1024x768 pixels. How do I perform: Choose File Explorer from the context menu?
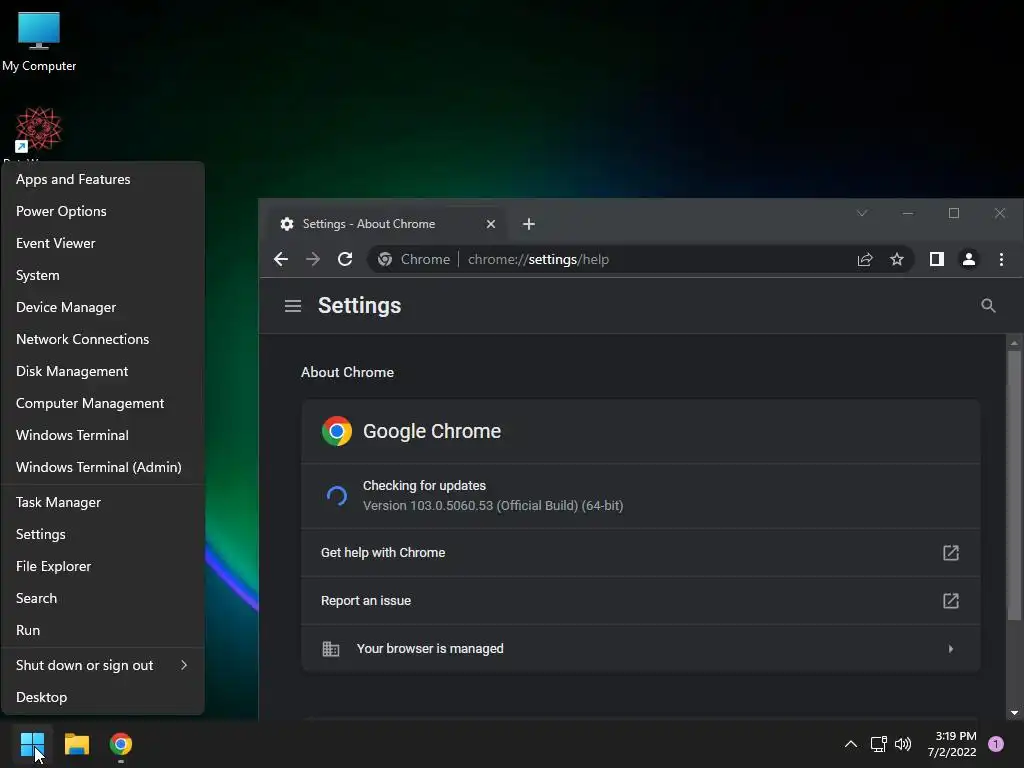(103, 566)
